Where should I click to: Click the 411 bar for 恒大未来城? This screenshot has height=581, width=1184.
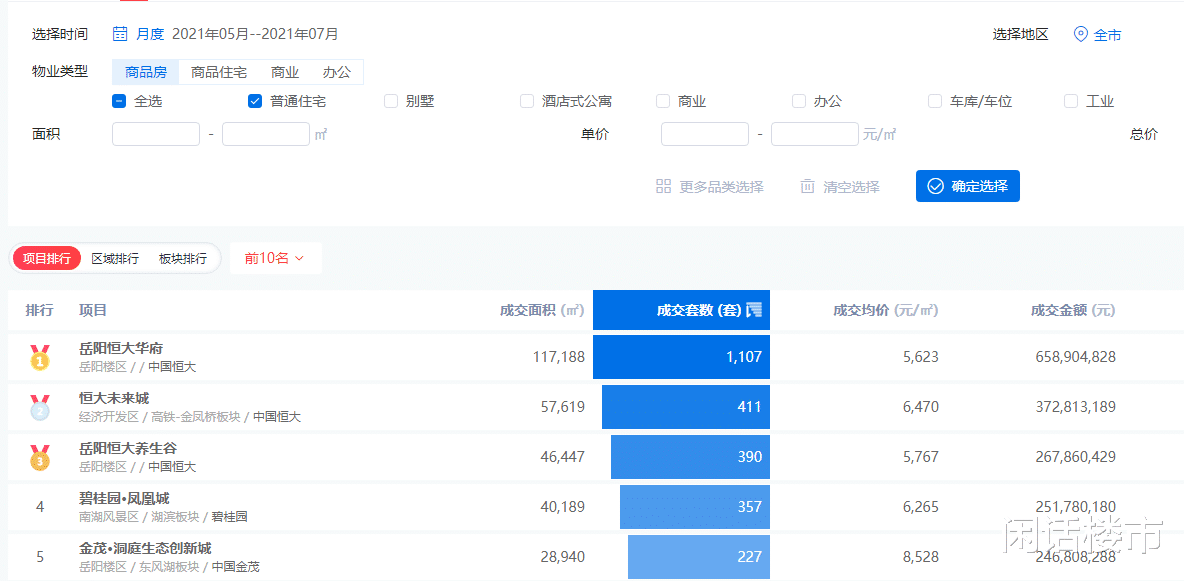[x=686, y=407]
